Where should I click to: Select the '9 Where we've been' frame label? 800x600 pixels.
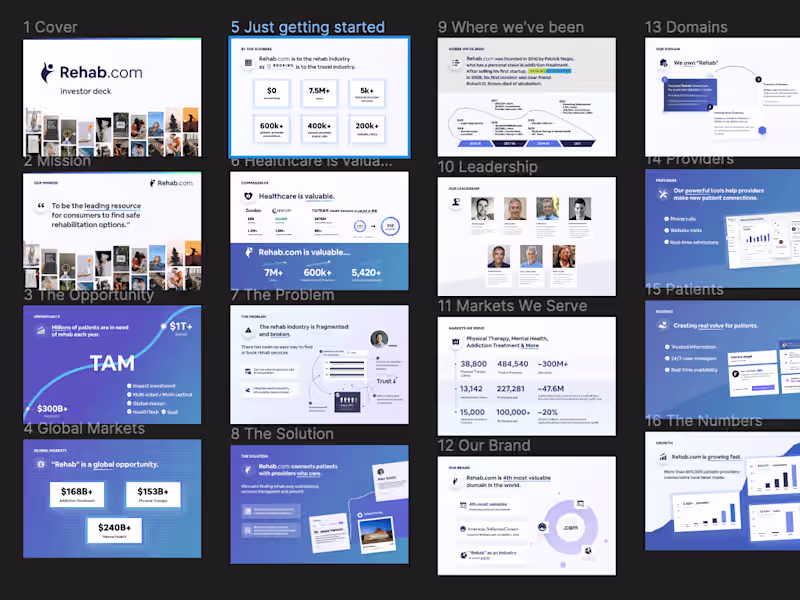tap(511, 27)
